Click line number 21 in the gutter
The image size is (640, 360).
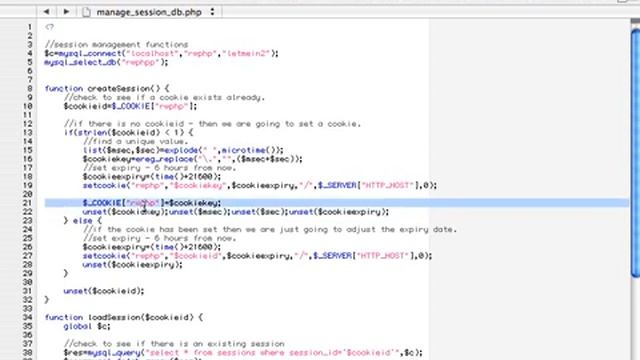[27, 203]
